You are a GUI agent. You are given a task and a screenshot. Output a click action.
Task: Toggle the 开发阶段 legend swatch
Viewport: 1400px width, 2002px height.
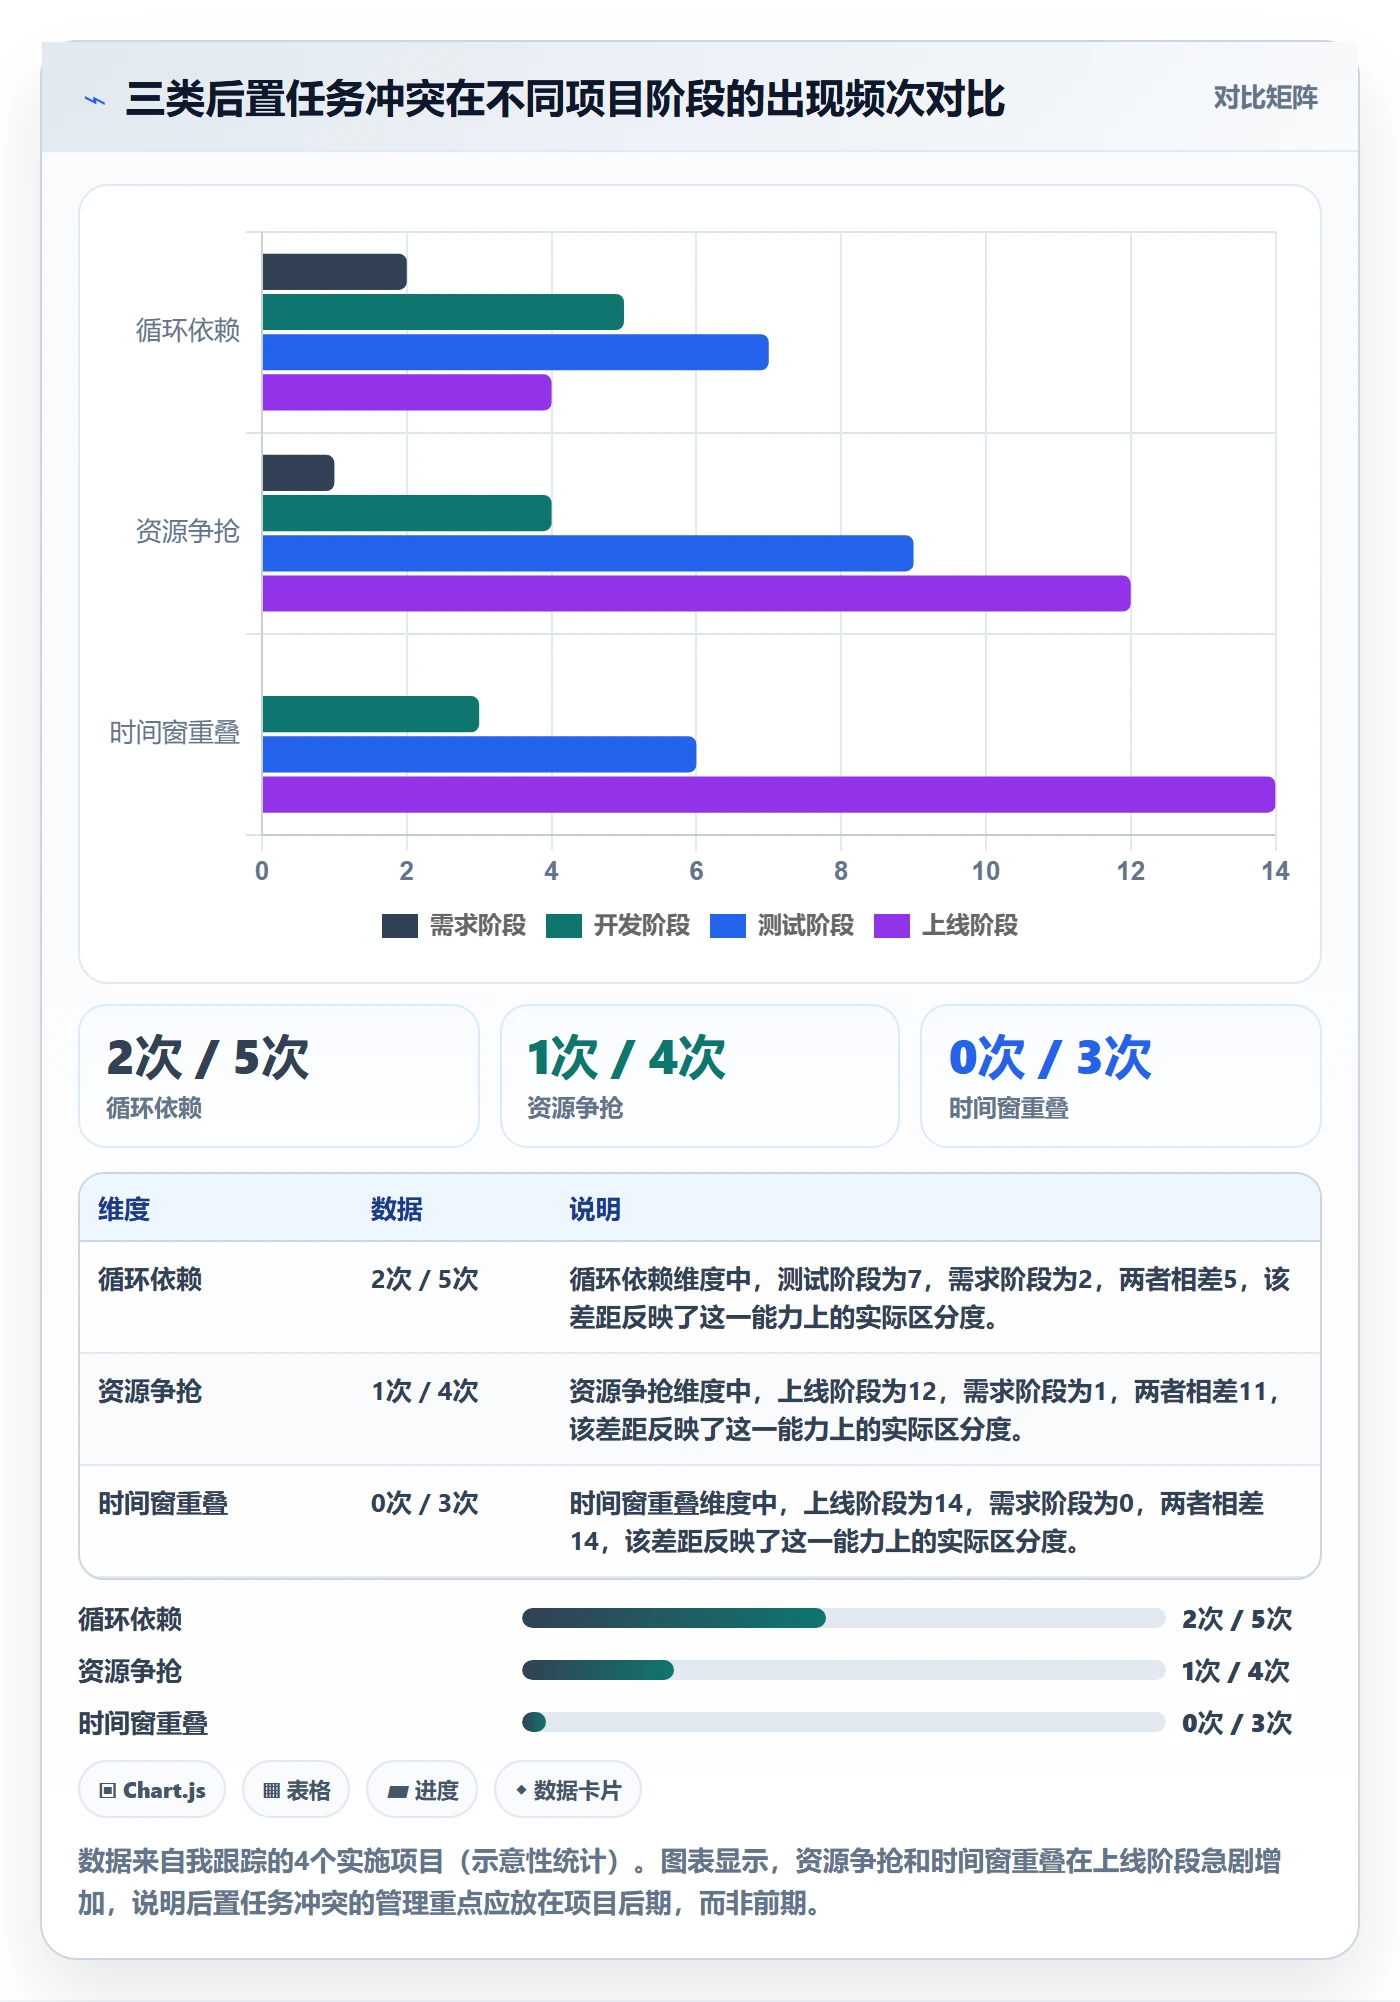563,926
